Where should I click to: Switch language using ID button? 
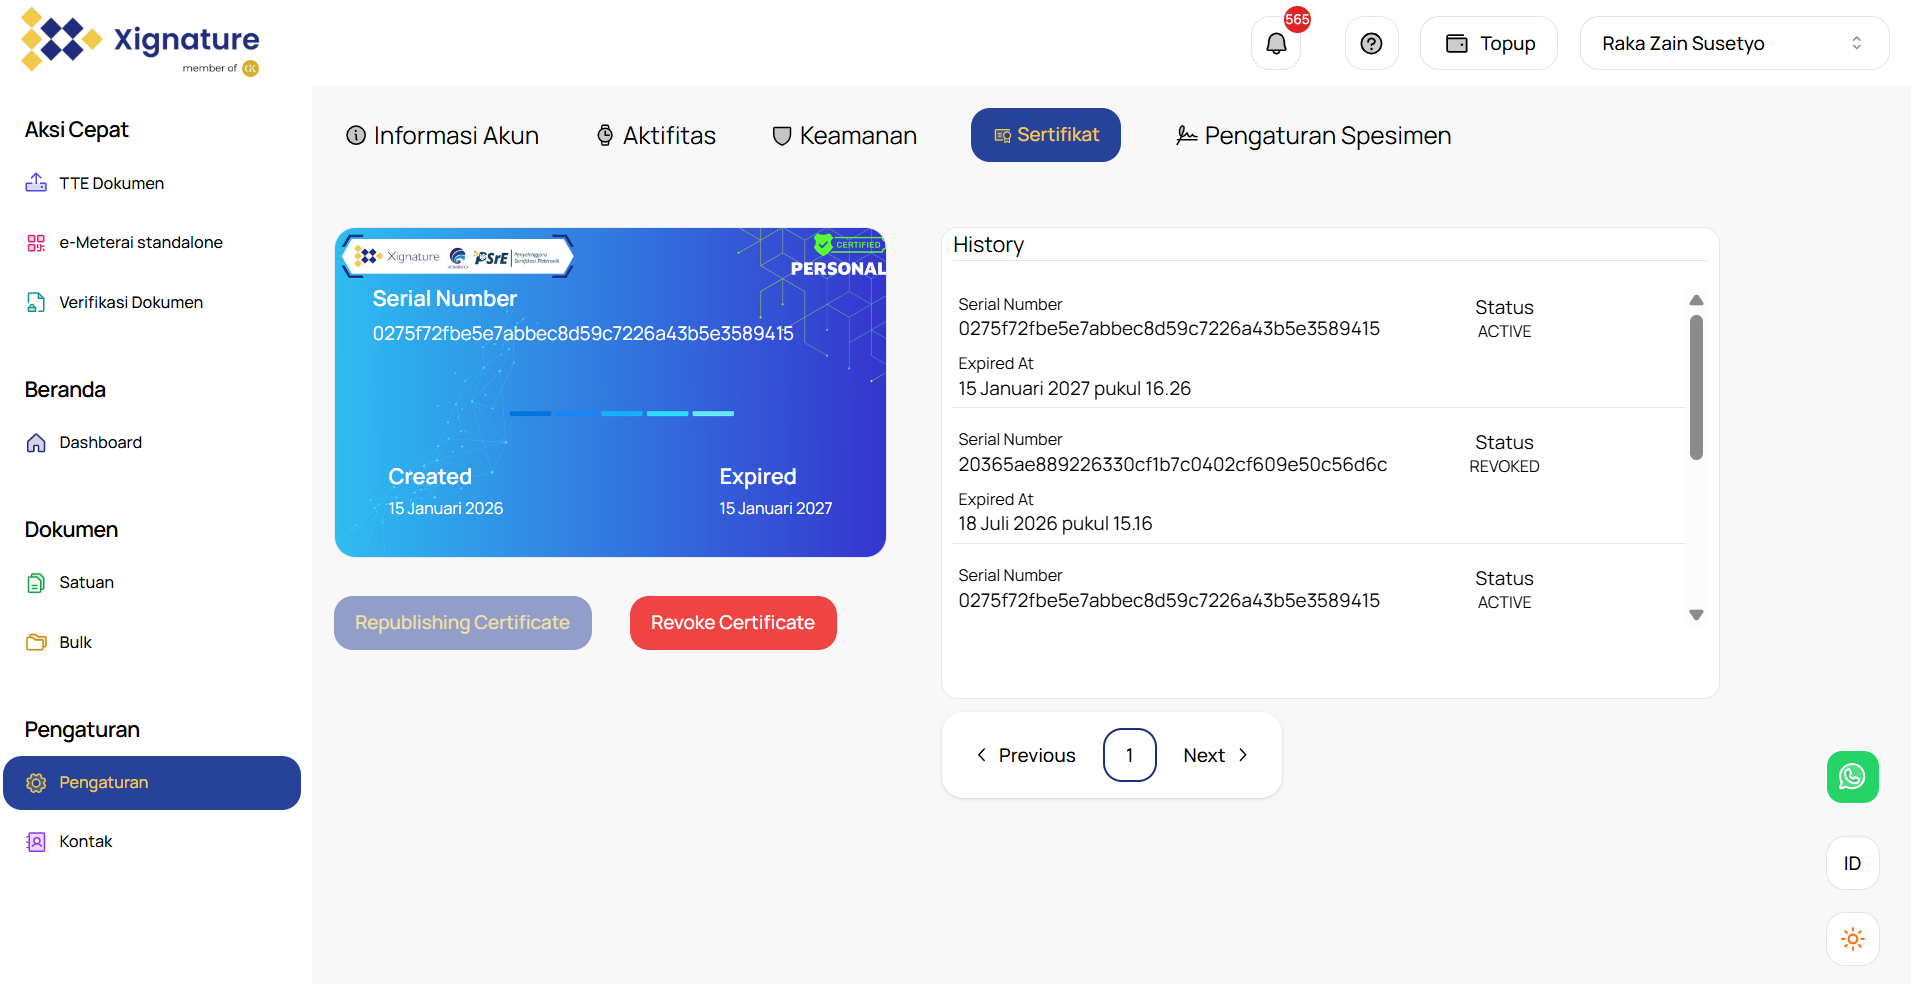pos(1852,863)
